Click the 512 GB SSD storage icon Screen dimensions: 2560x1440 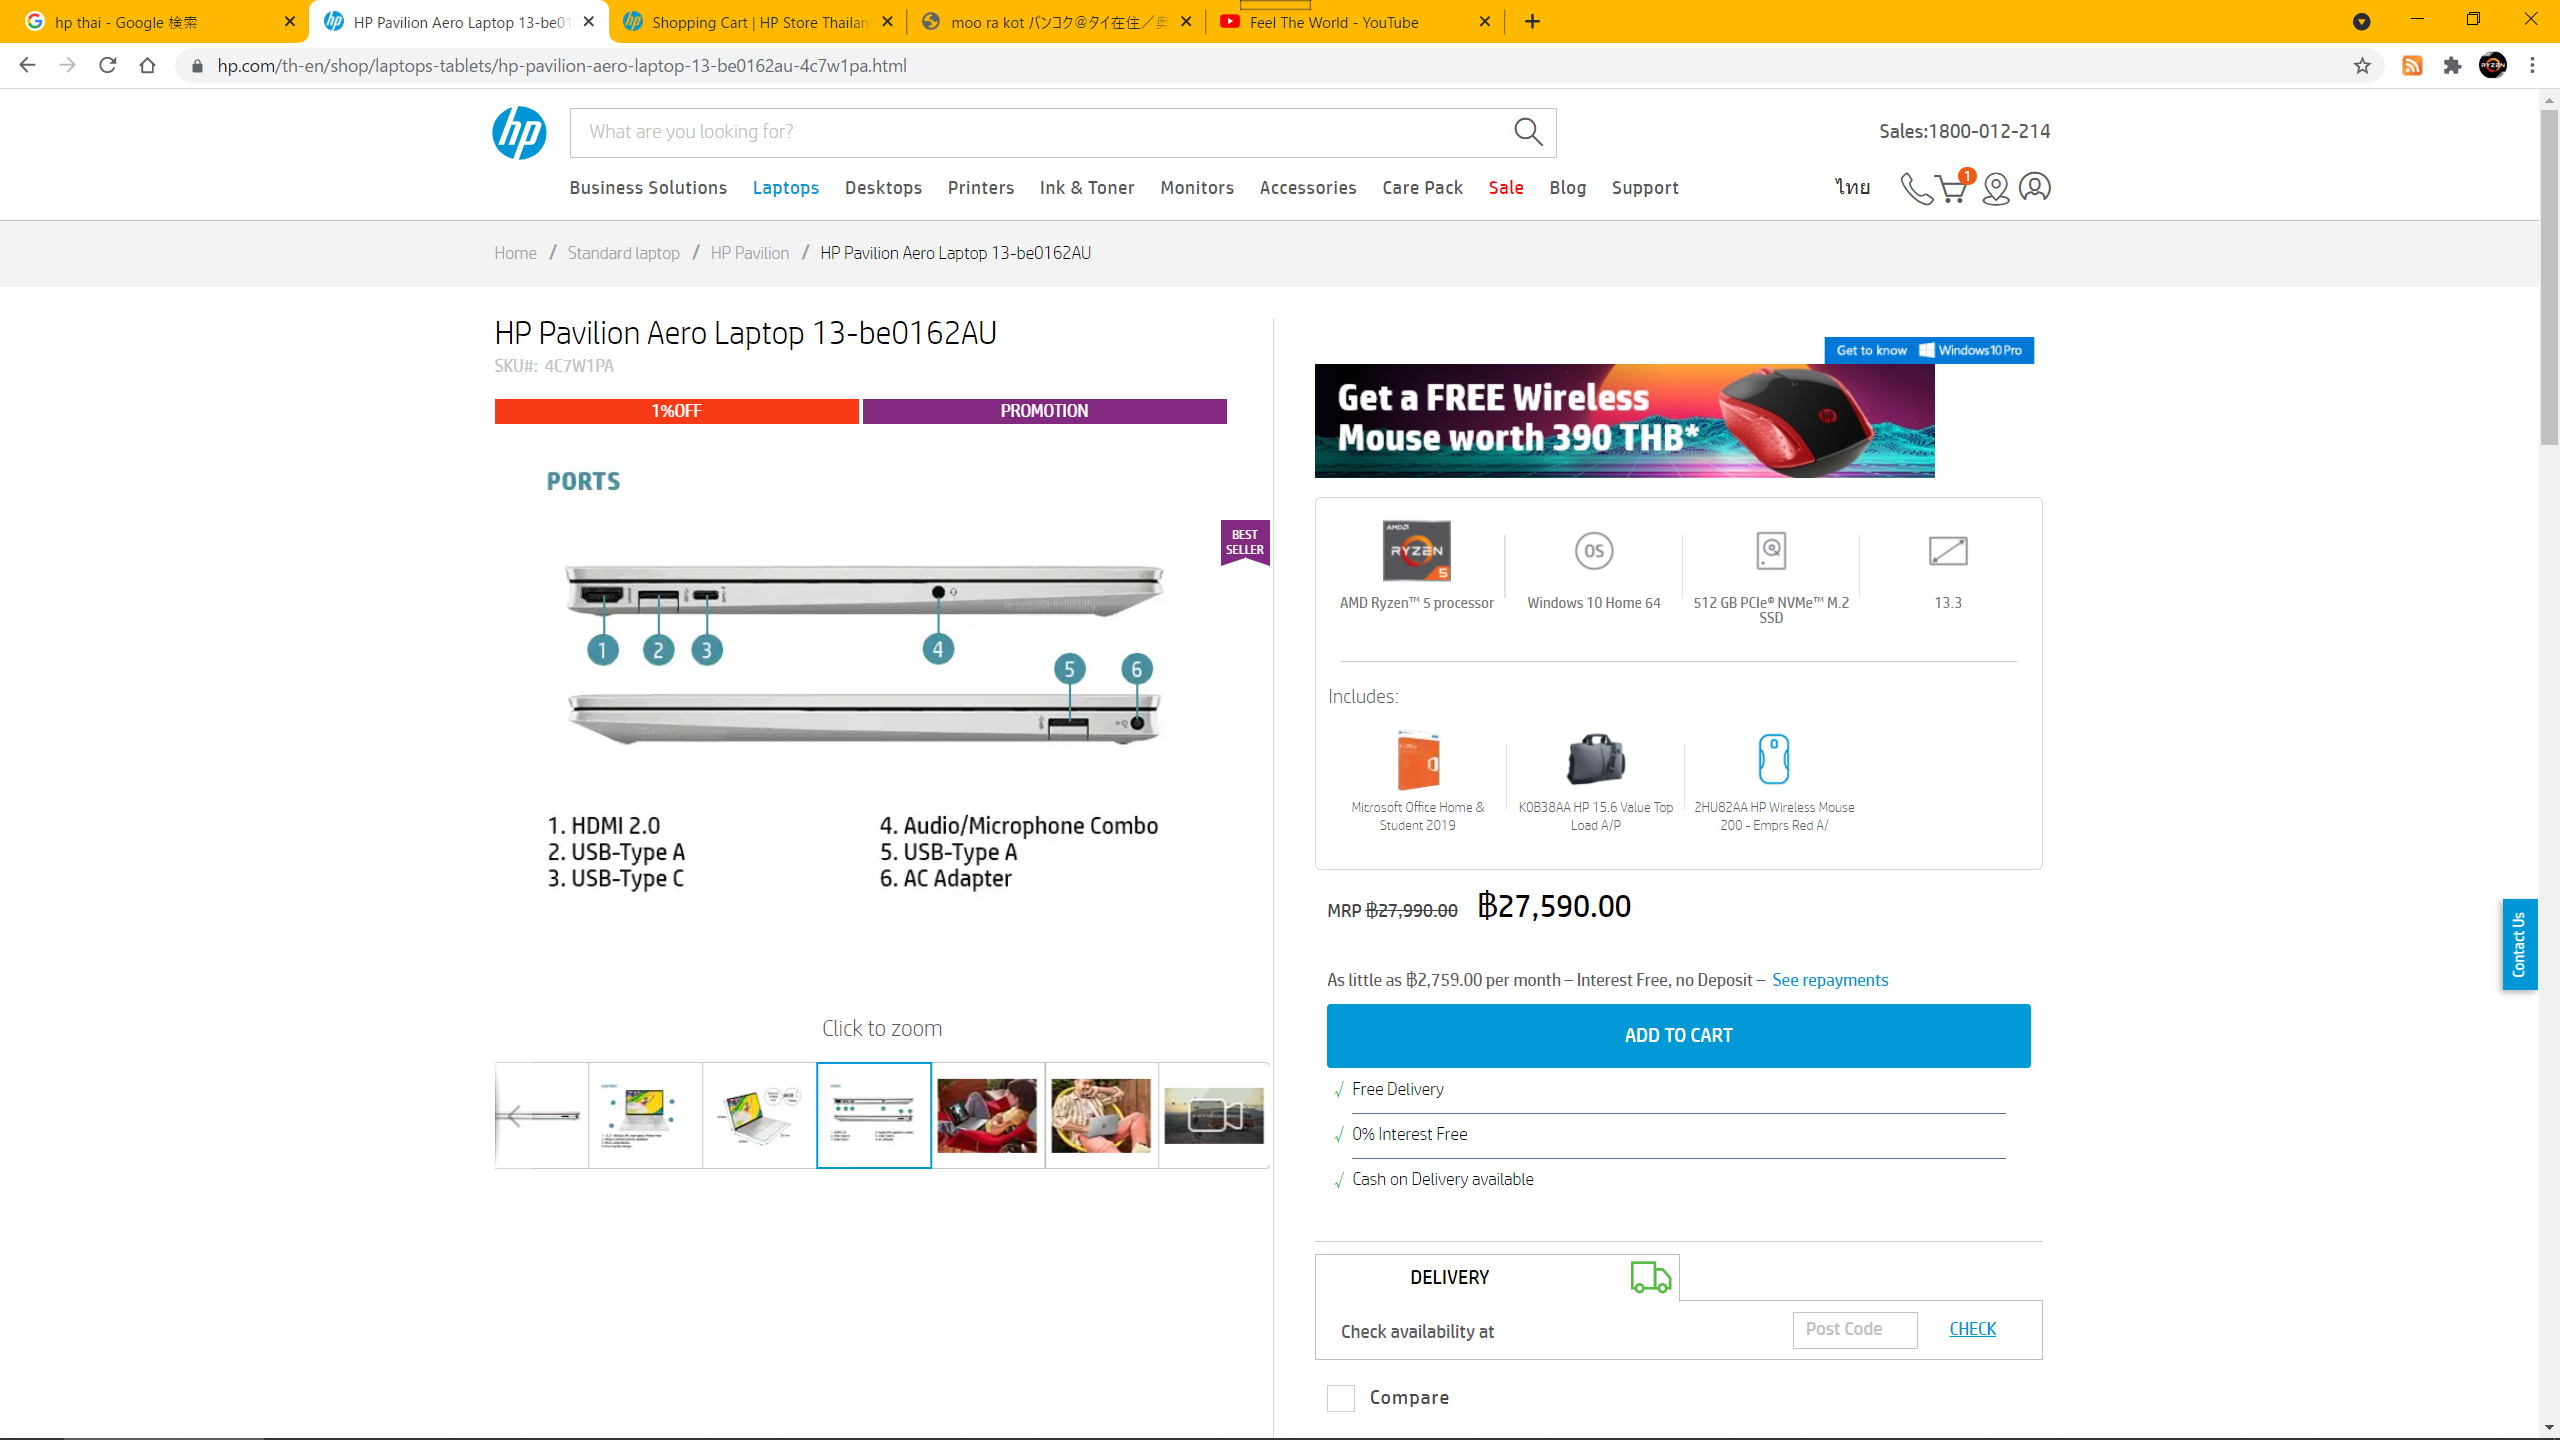(1771, 551)
